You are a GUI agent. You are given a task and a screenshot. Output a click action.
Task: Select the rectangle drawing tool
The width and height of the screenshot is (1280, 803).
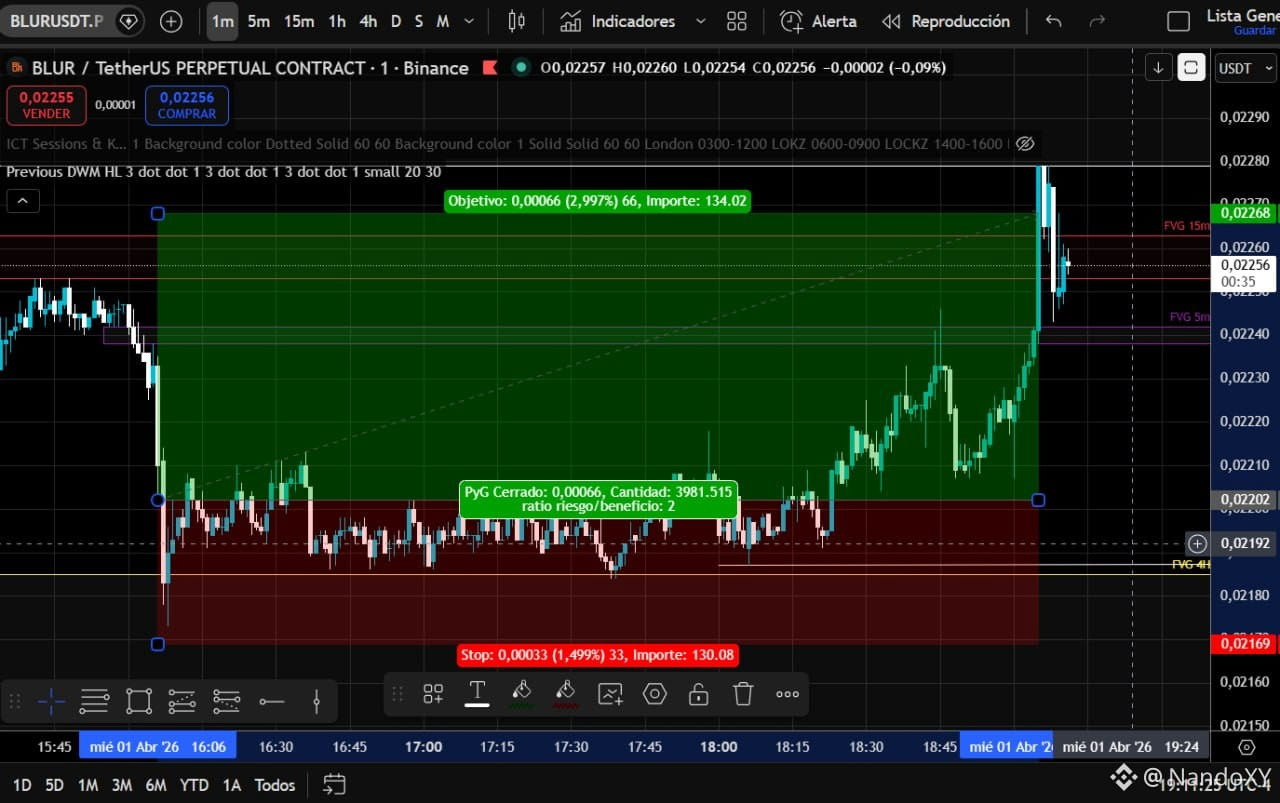click(x=139, y=702)
